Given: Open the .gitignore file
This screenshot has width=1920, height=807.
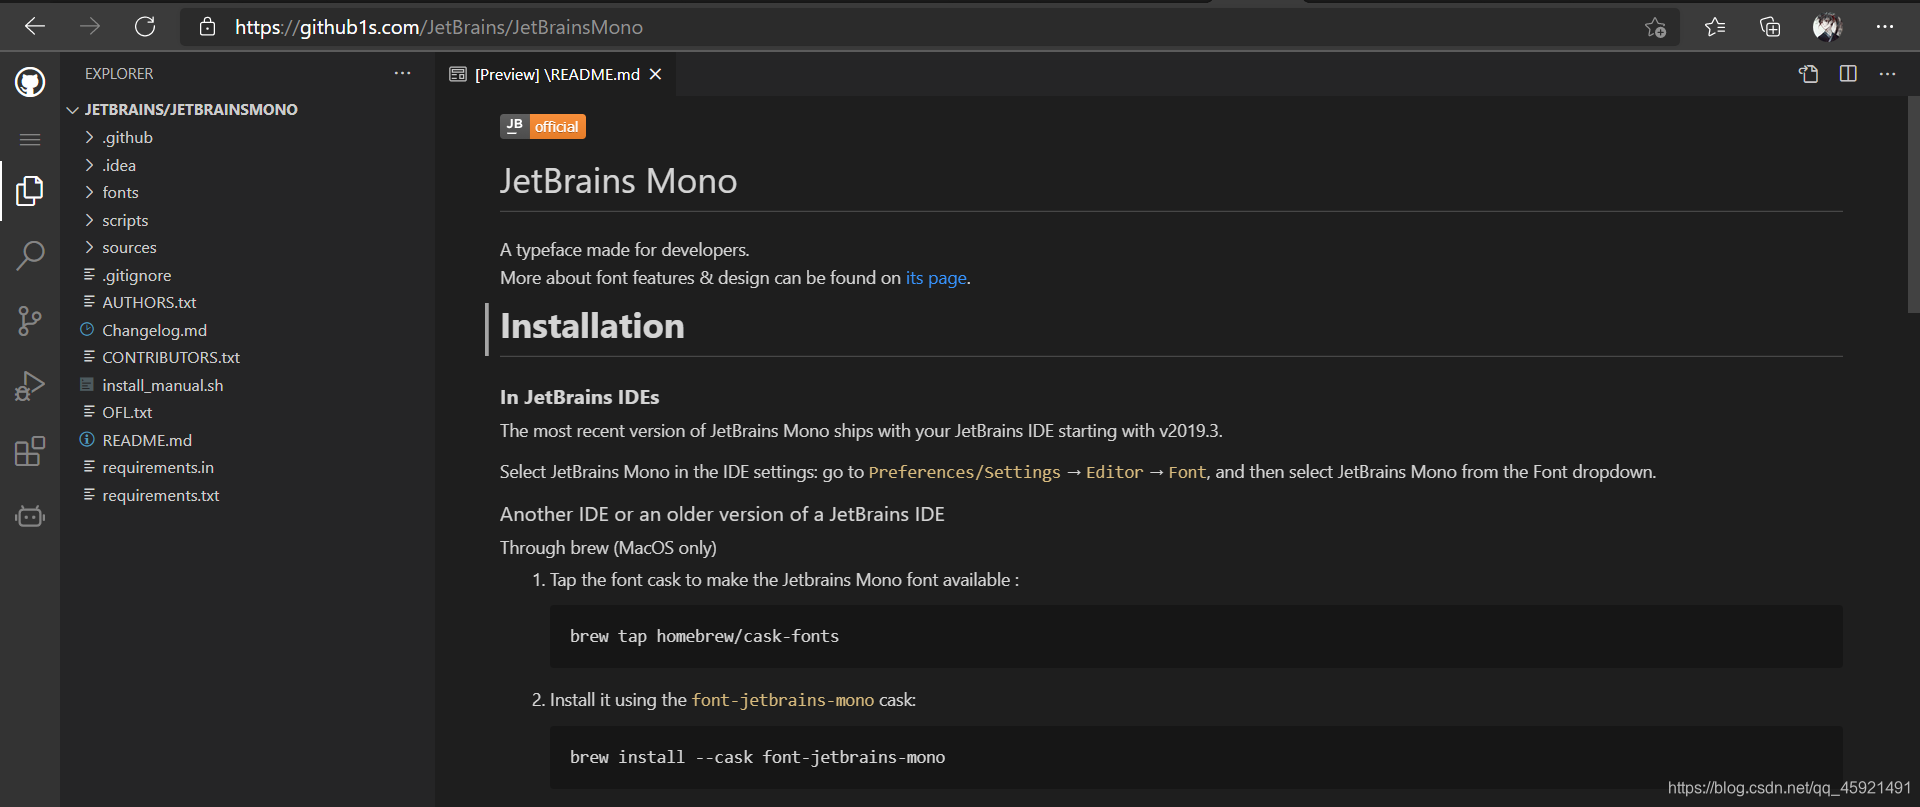Looking at the screenshot, I should point(136,275).
